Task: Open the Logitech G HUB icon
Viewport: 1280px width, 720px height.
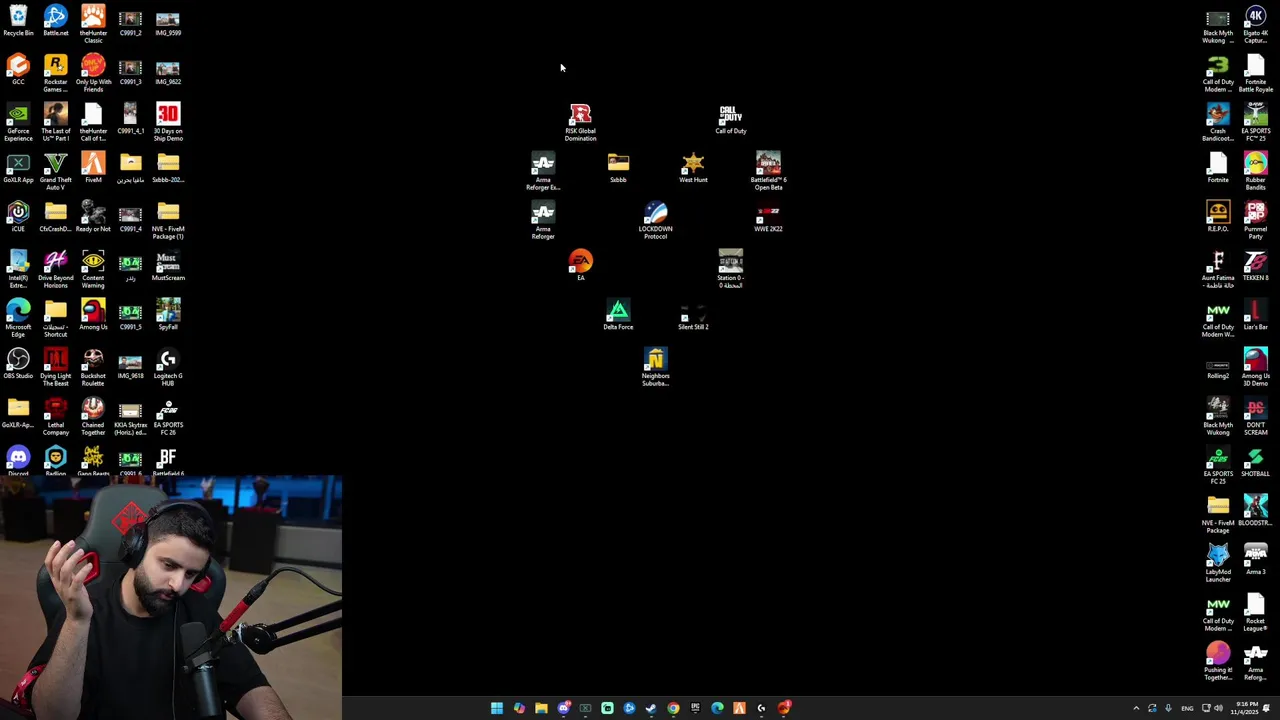Action: [x=168, y=367]
